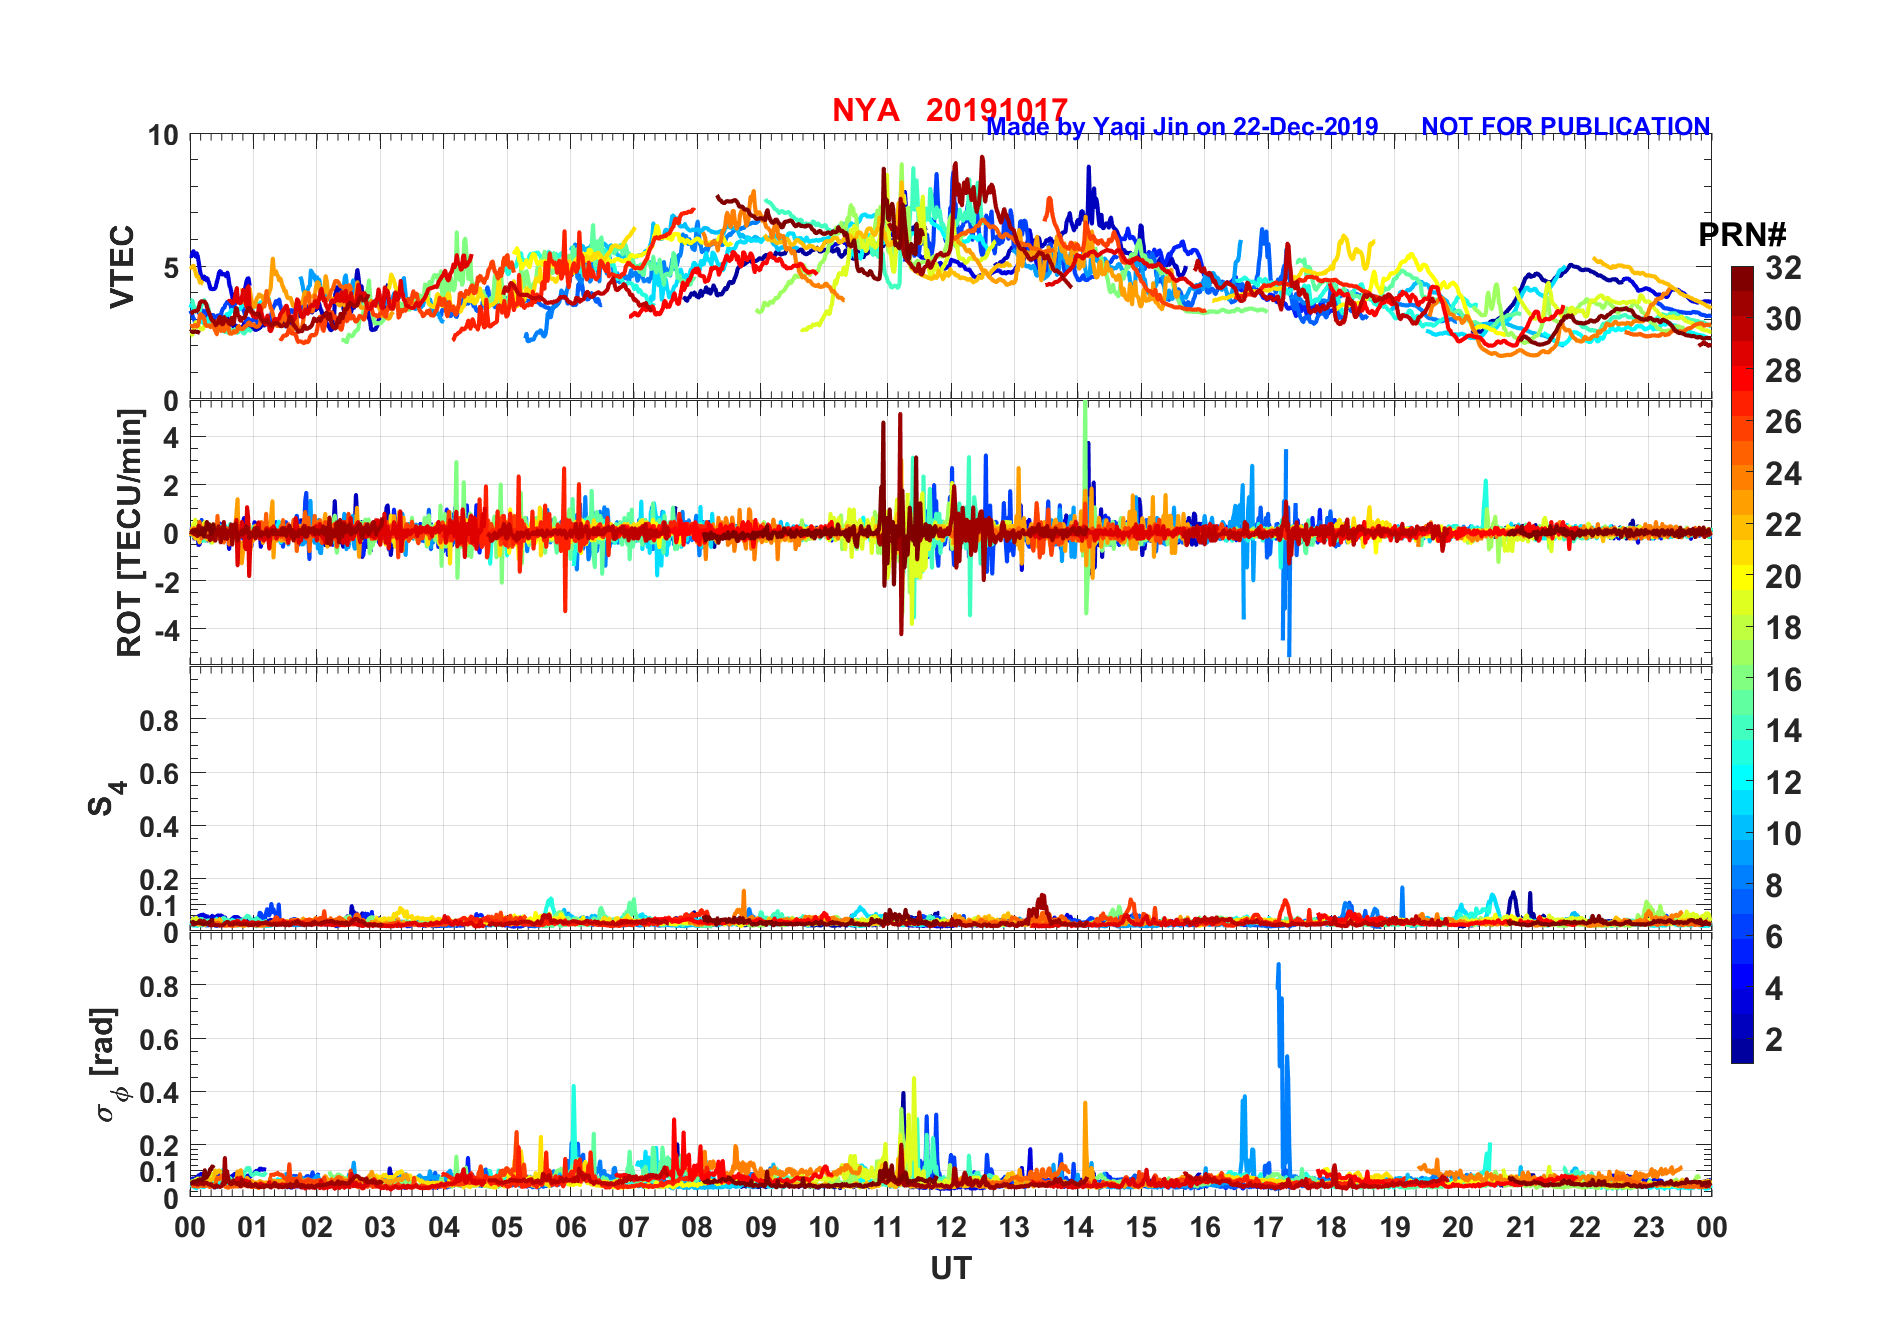Click the PRN# colorbar heading

[1743, 235]
